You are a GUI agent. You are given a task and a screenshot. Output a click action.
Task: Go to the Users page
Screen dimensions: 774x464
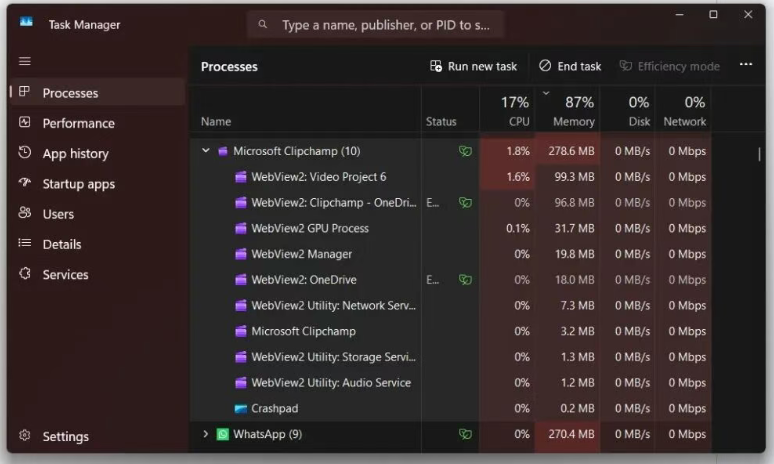[x=98, y=213]
